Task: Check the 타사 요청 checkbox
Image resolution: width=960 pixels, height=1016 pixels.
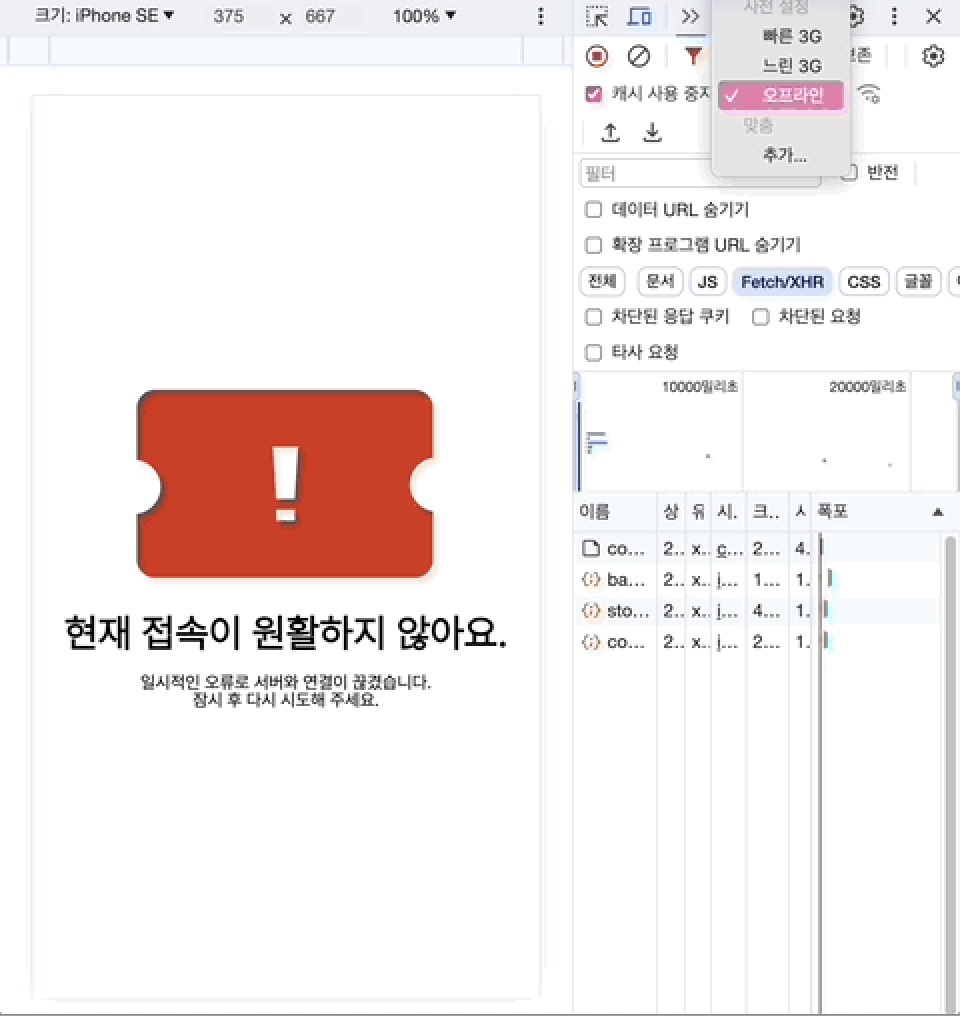Action: pyautogui.click(x=593, y=352)
